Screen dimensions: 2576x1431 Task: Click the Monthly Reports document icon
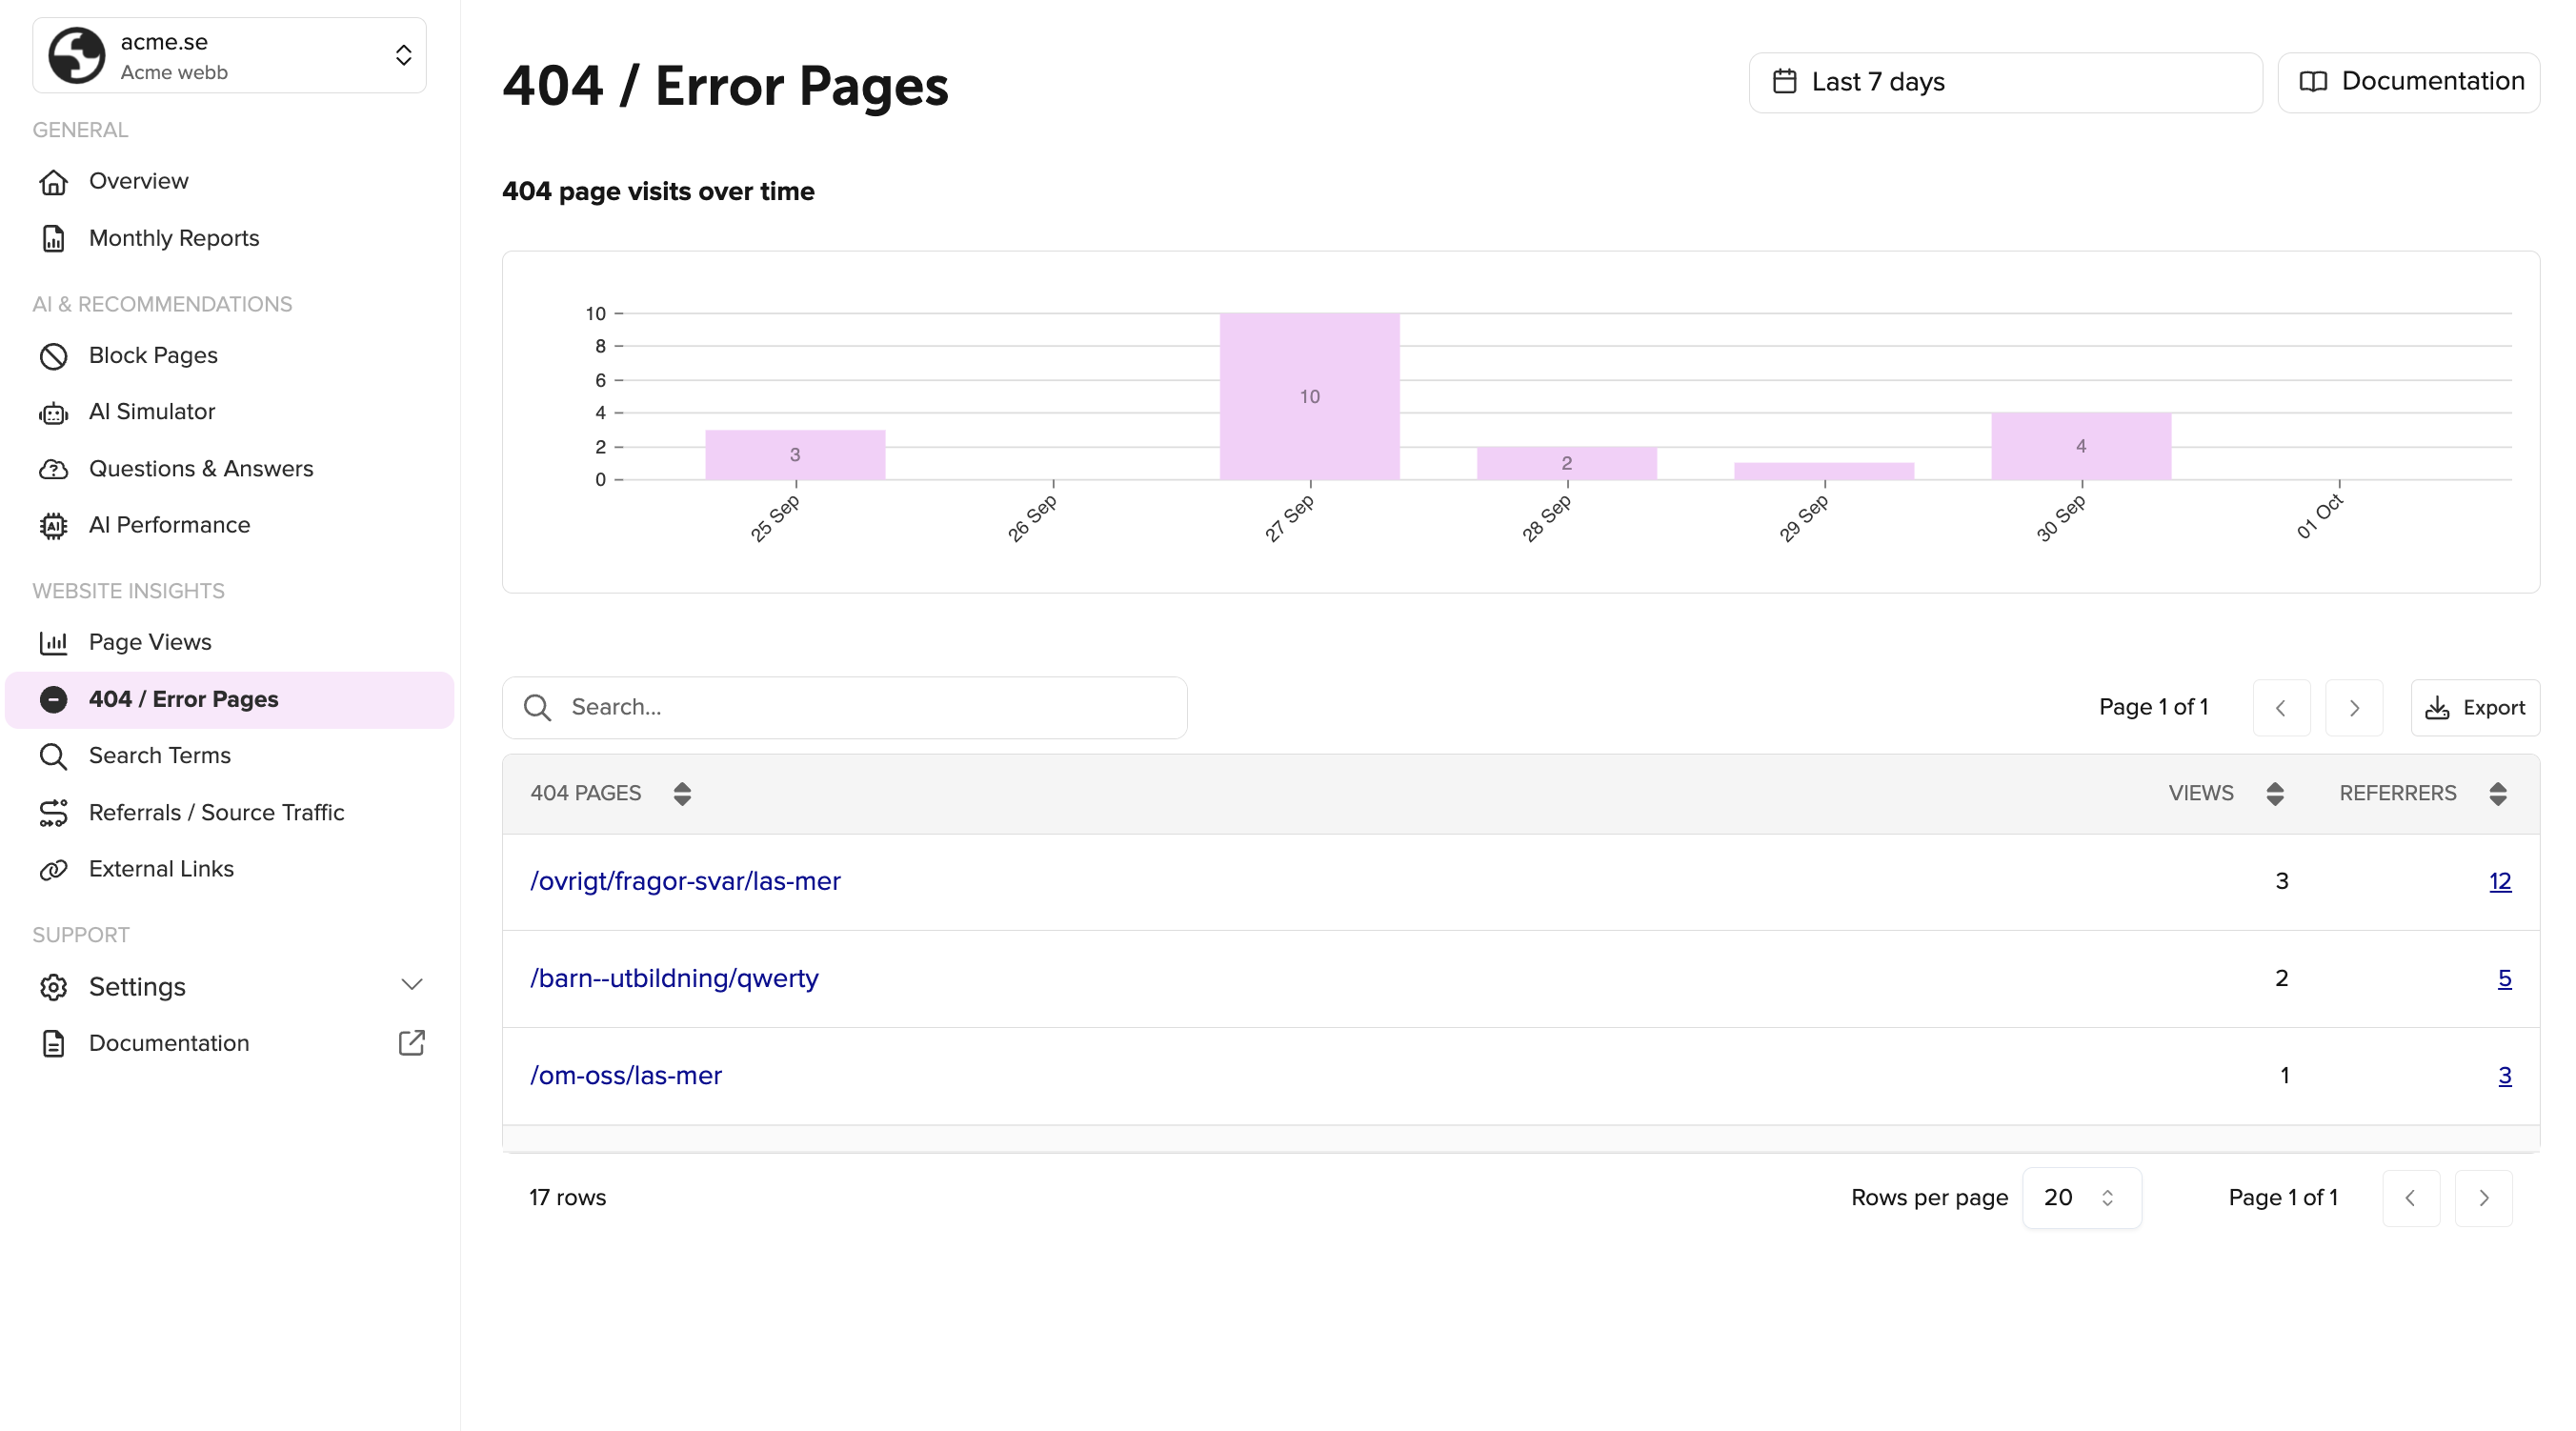(53, 239)
